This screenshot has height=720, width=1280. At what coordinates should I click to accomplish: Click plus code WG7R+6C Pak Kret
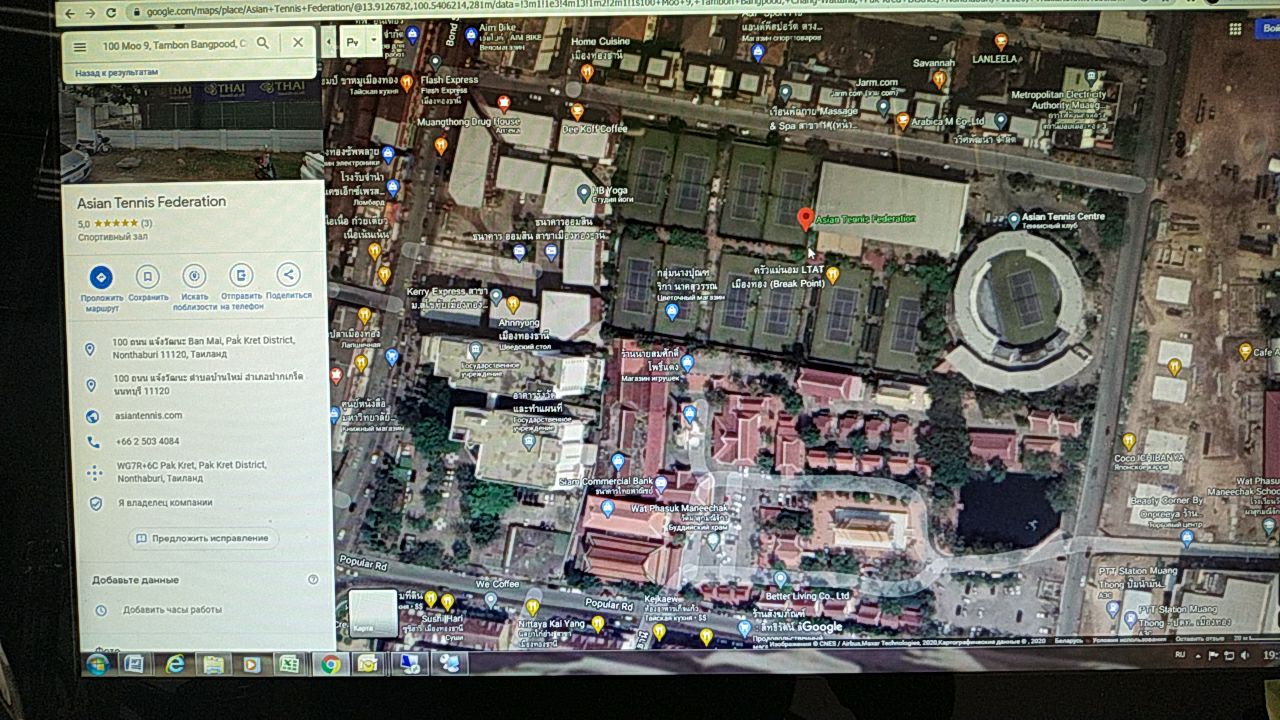point(190,471)
